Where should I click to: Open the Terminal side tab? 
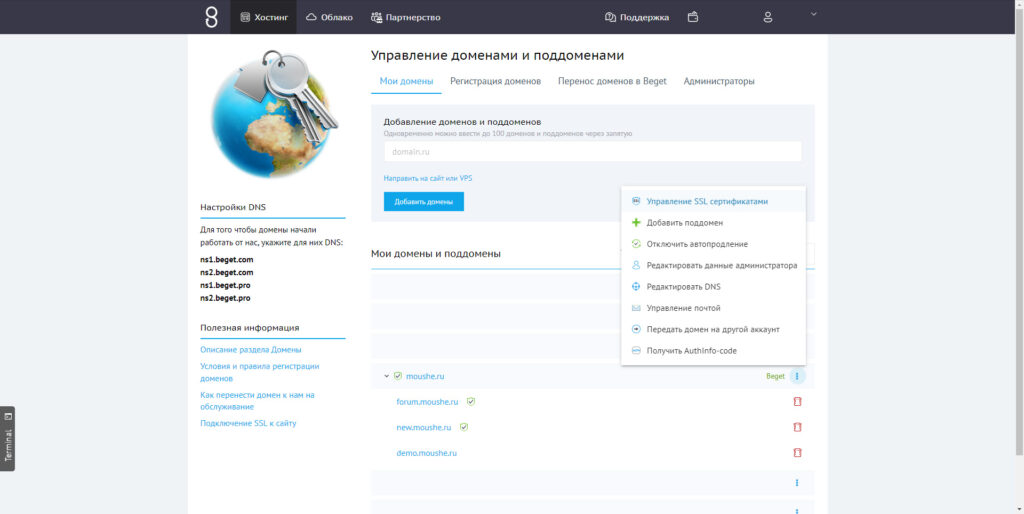tap(8, 439)
